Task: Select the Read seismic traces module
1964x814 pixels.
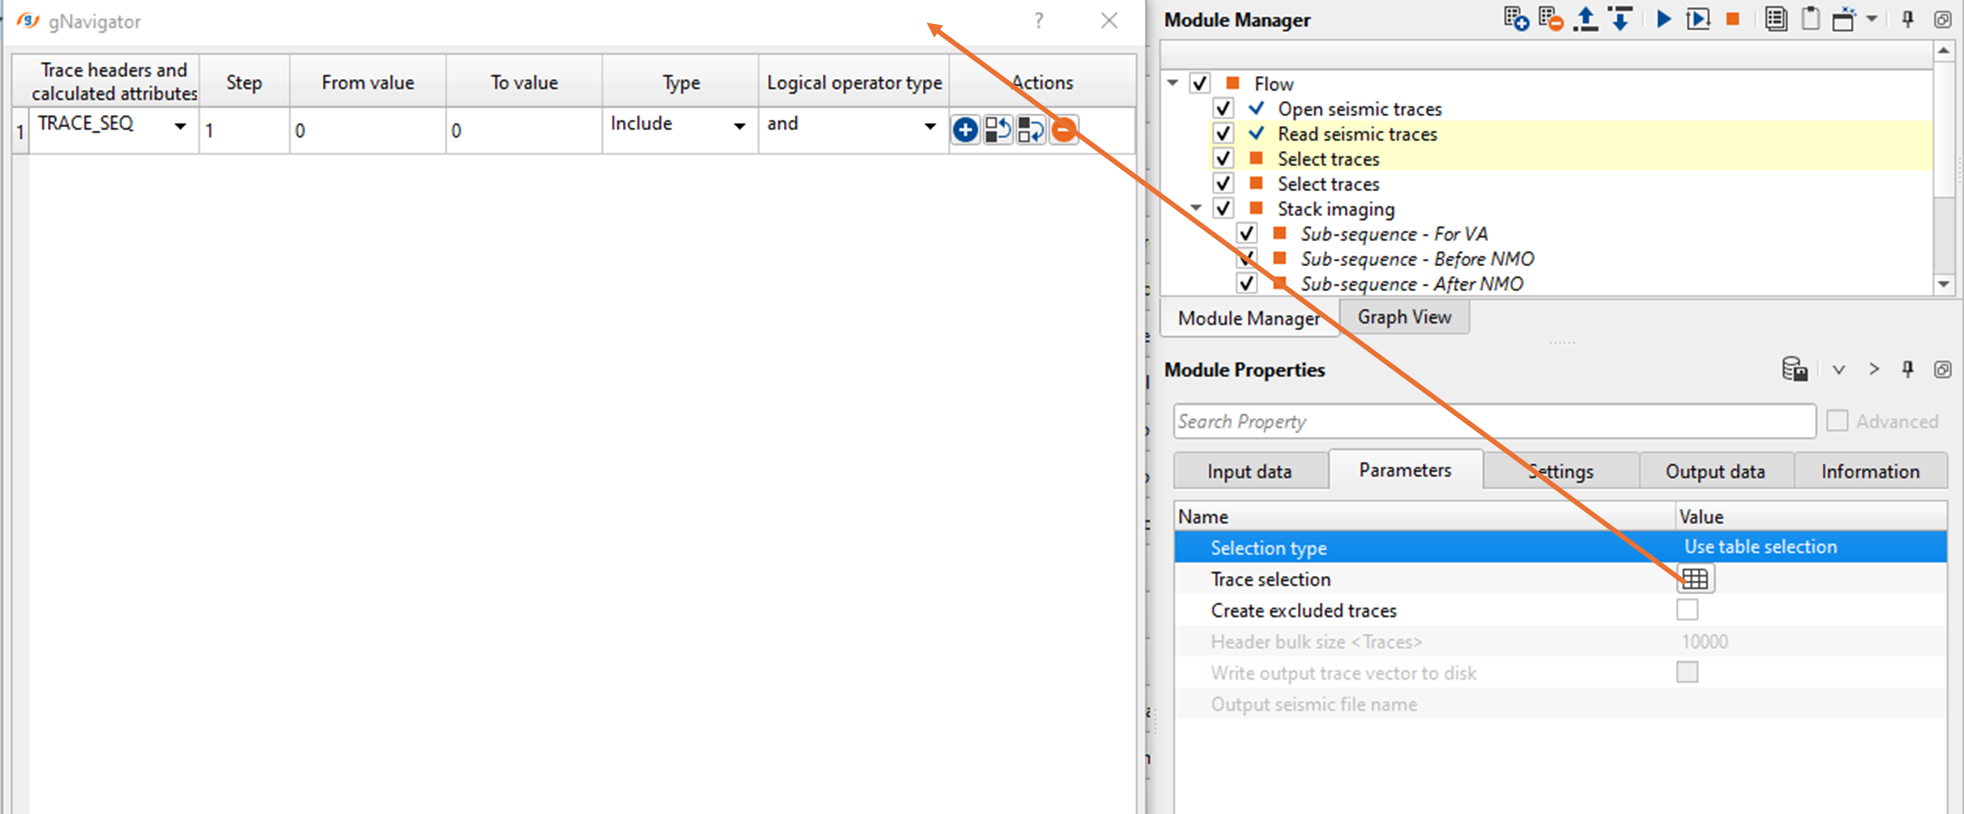Action: [1357, 134]
